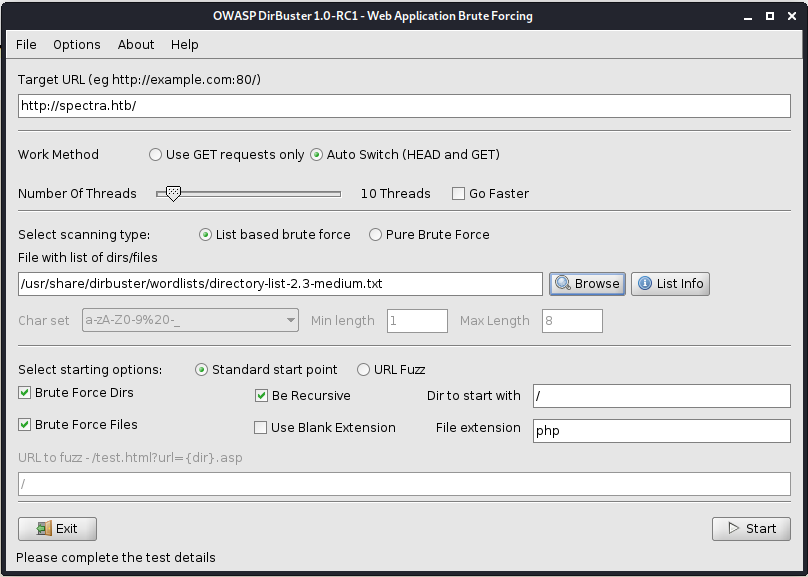
Task: Click the 10 Threads label
Action: tap(396, 194)
